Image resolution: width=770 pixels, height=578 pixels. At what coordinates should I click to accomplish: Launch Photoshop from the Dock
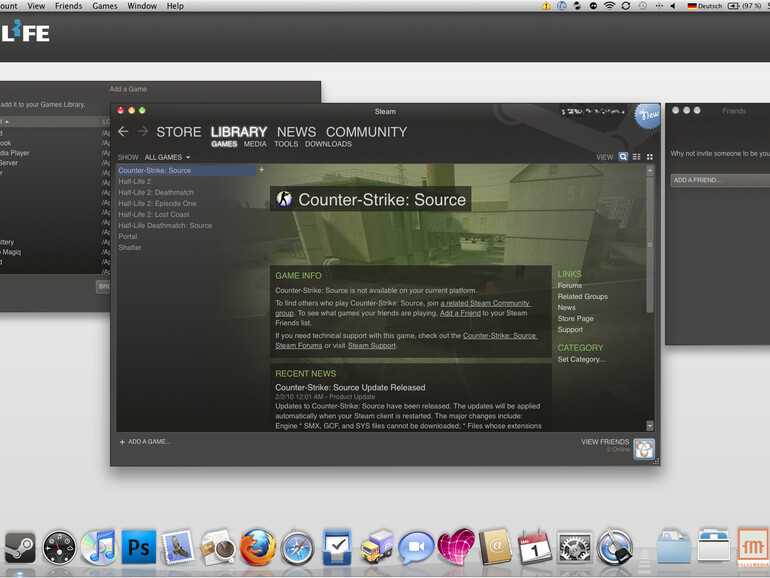(138, 547)
